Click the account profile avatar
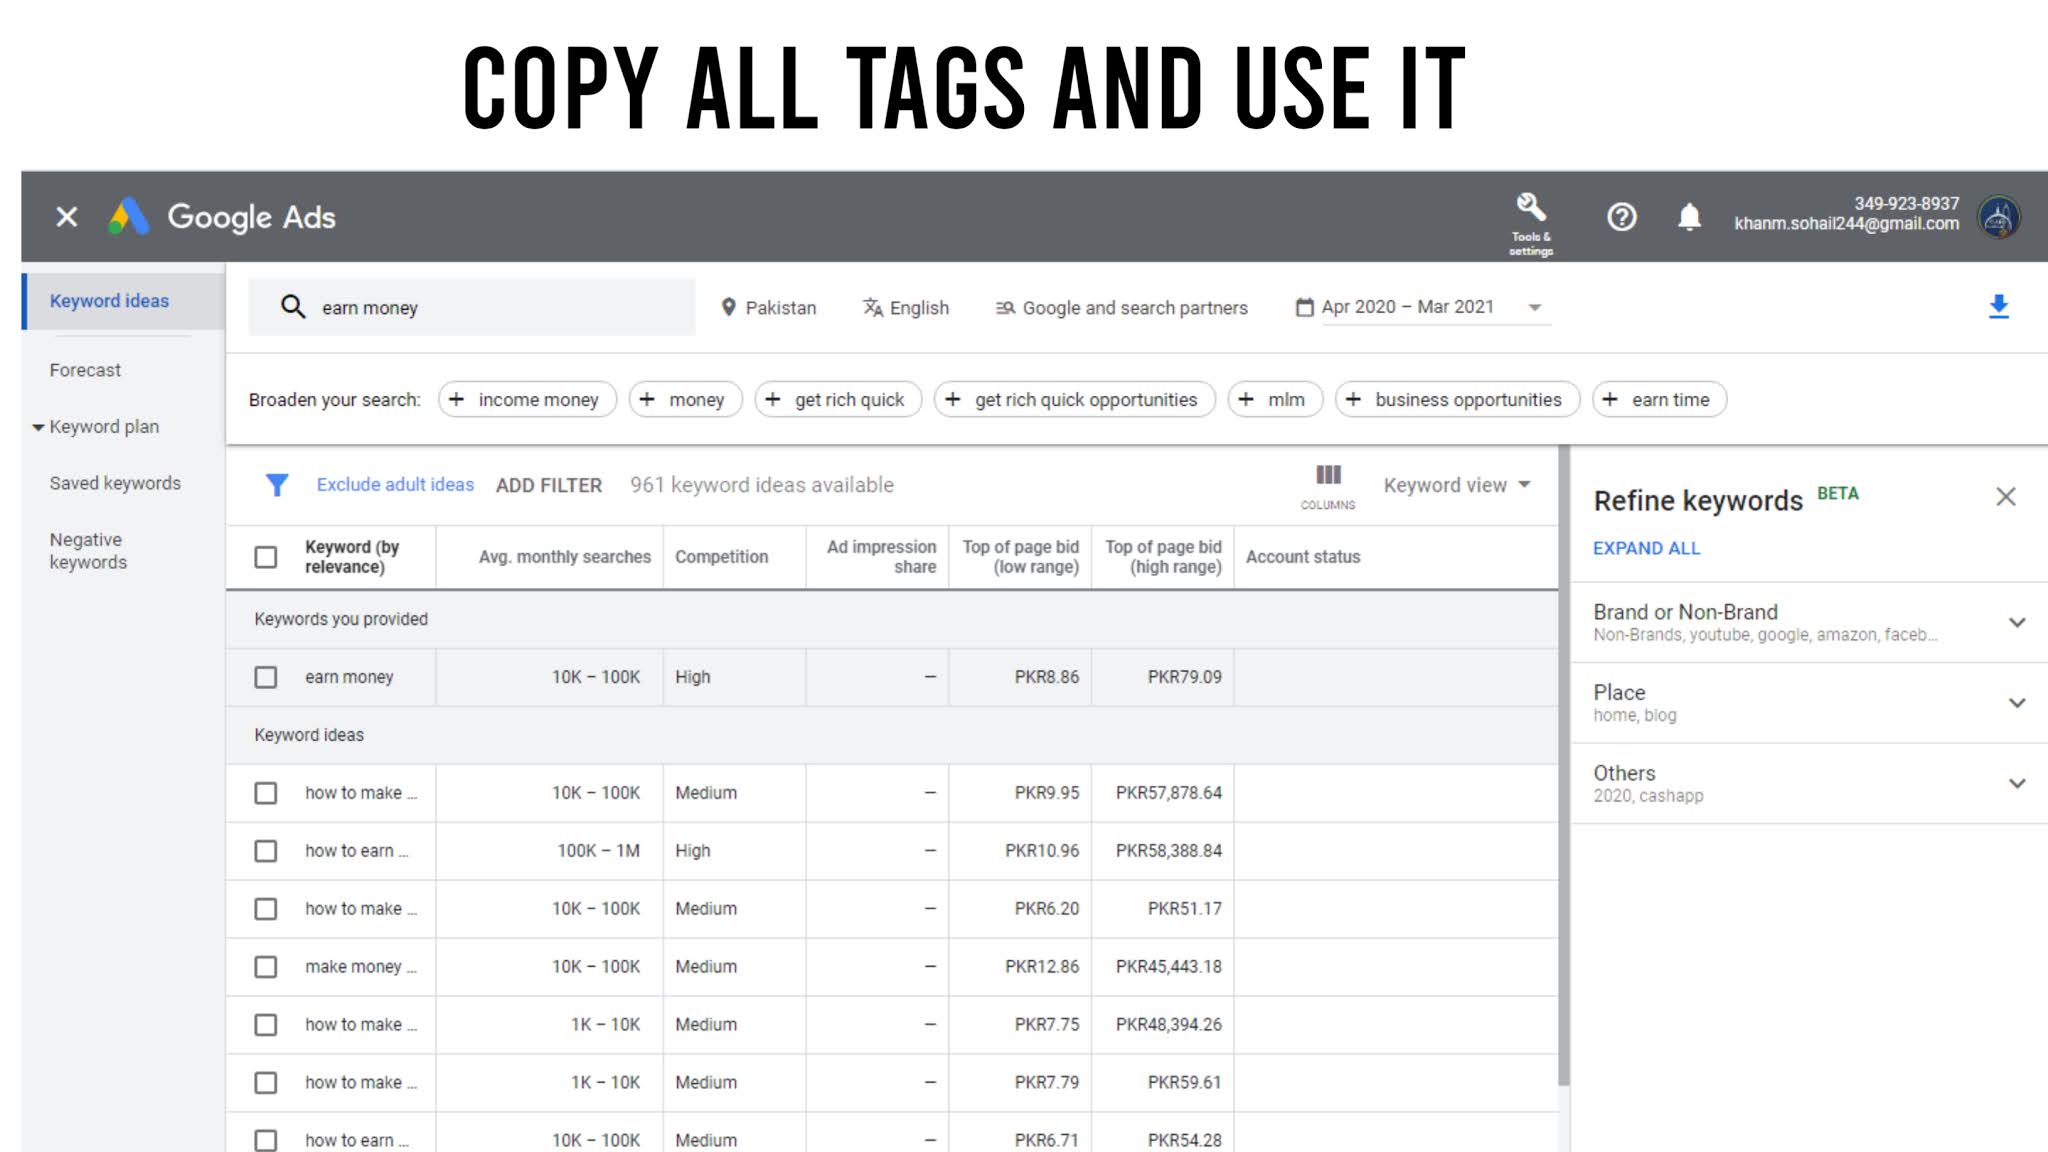2048x1152 pixels. [x=1998, y=216]
